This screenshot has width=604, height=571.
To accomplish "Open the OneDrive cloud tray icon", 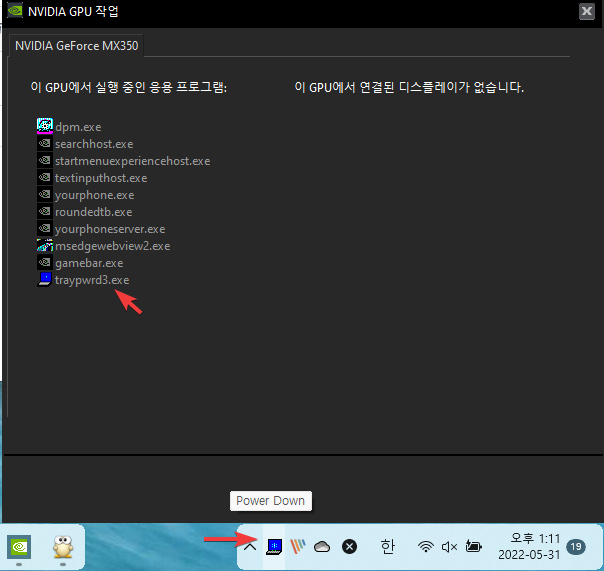I will point(322,546).
